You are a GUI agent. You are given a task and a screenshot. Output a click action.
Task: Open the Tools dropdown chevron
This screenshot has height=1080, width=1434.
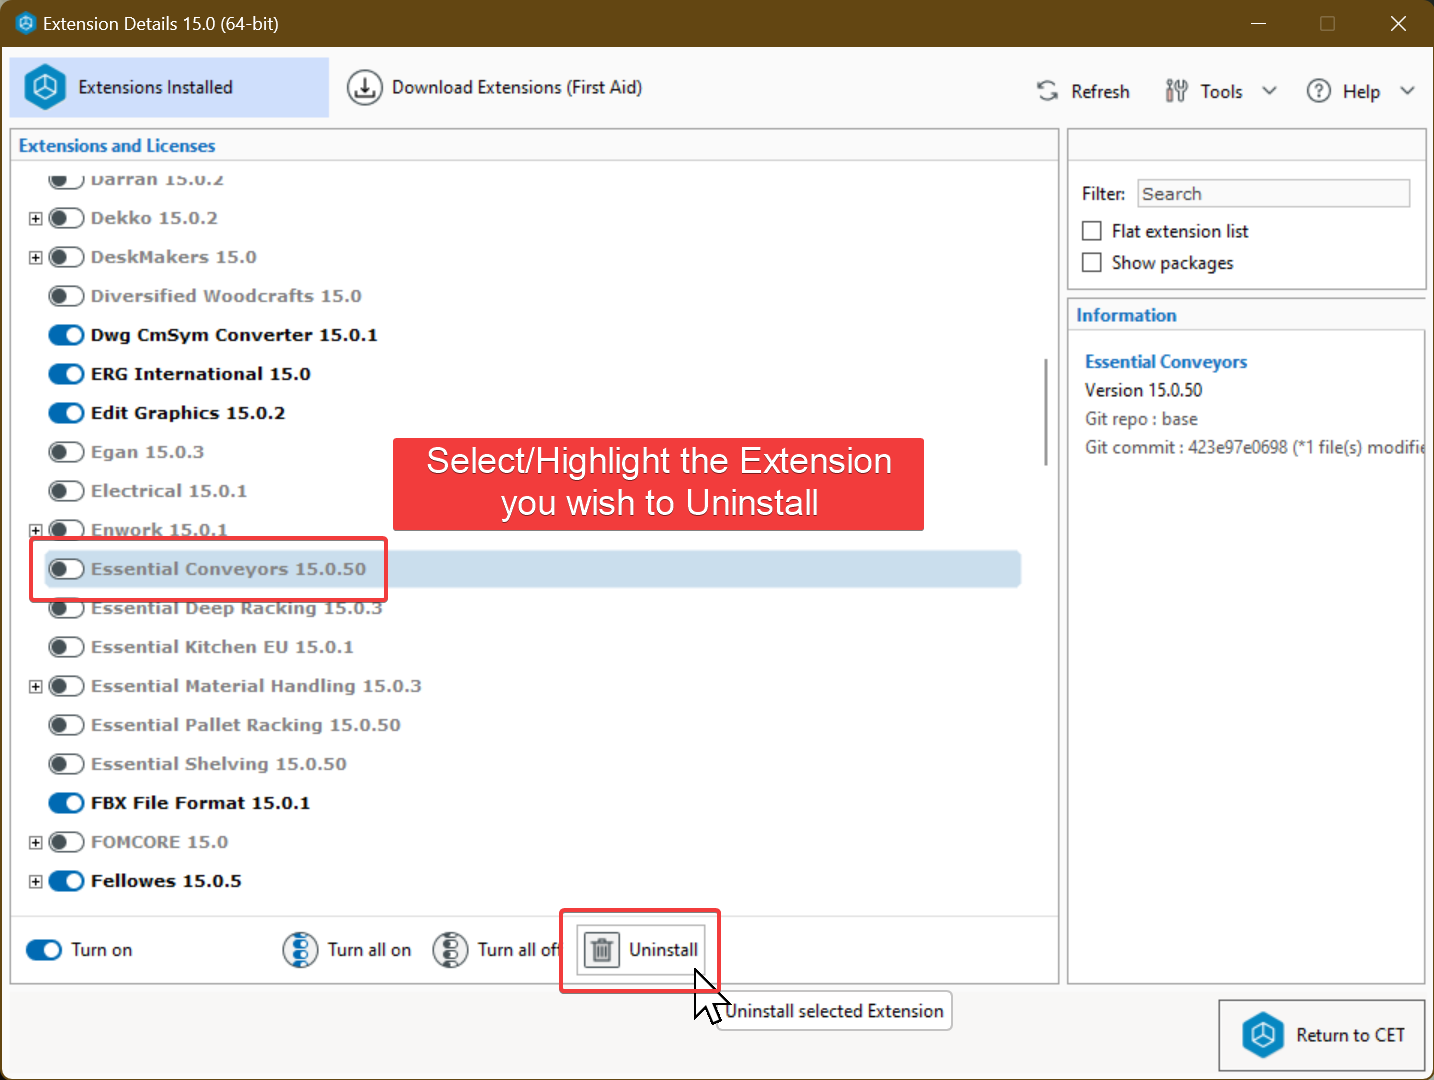point(1269,90)
